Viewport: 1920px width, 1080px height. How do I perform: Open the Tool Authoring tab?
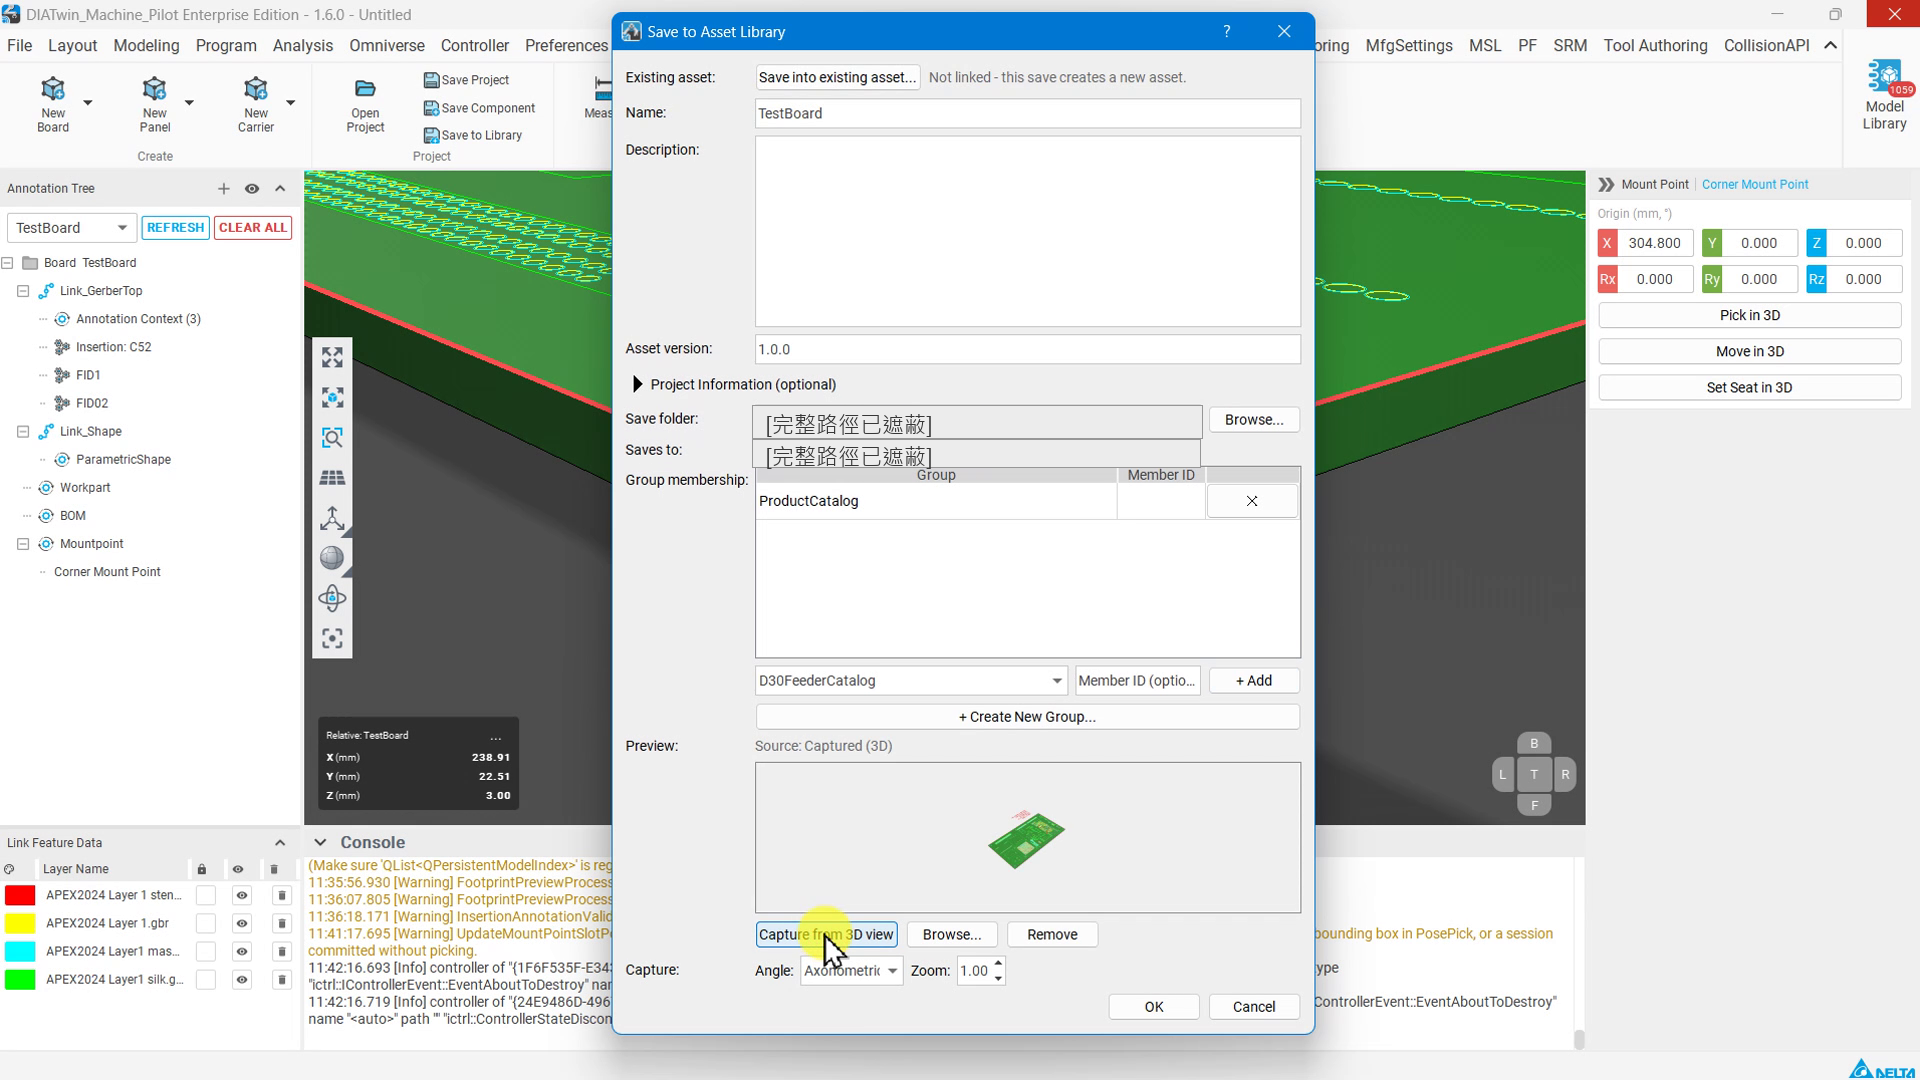tap(1655, 46)
